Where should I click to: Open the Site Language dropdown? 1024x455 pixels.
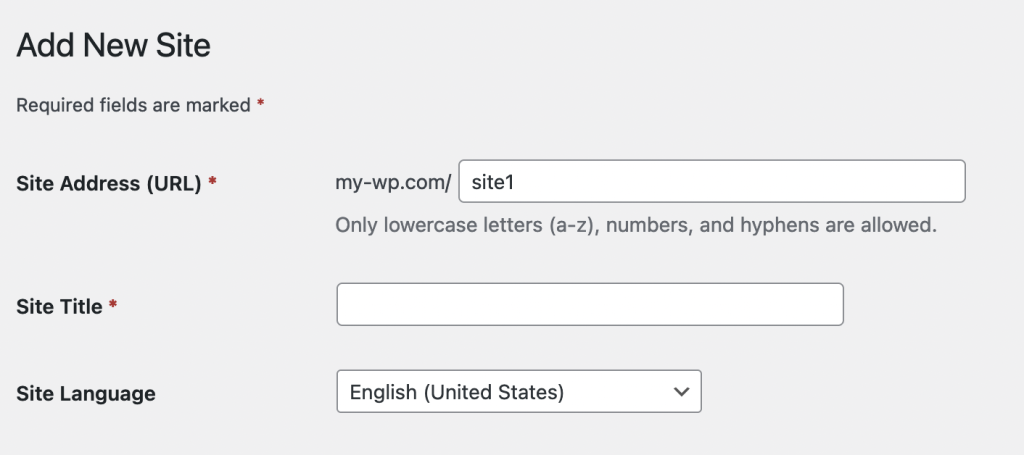tap(518, 392)
